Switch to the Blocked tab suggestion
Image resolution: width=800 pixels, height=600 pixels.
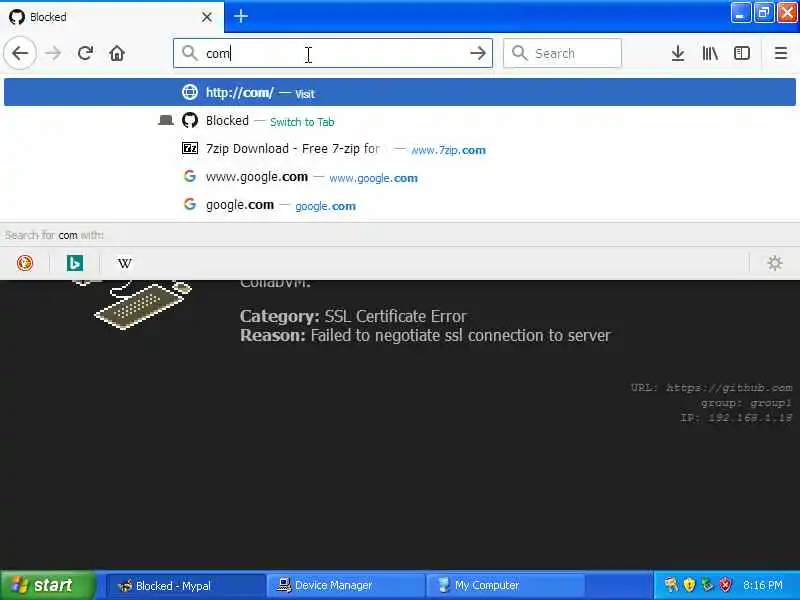point(400,121)
